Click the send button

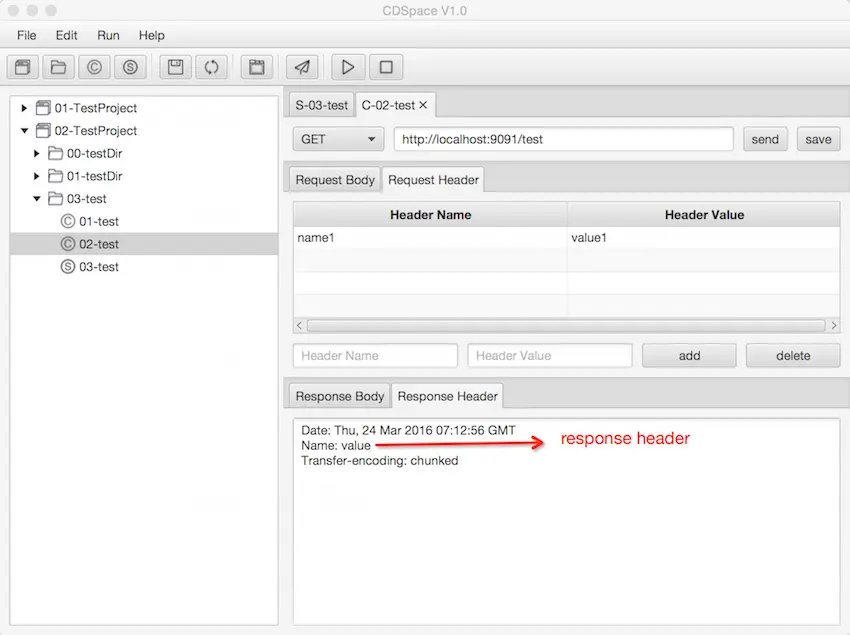765,139
